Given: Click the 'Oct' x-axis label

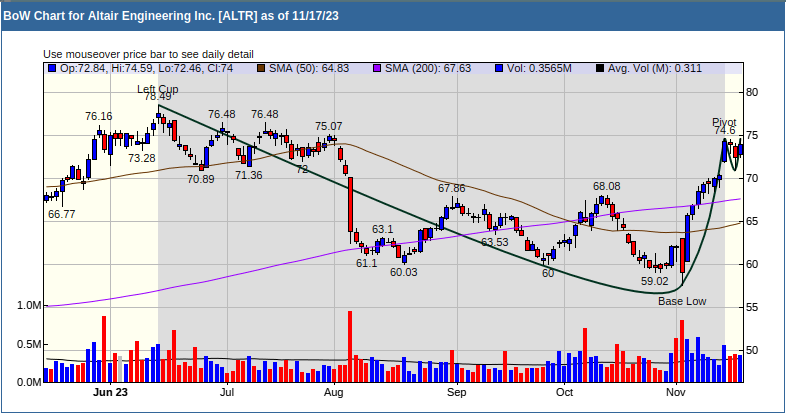Looking at the screenshot, I should (564, 392).
